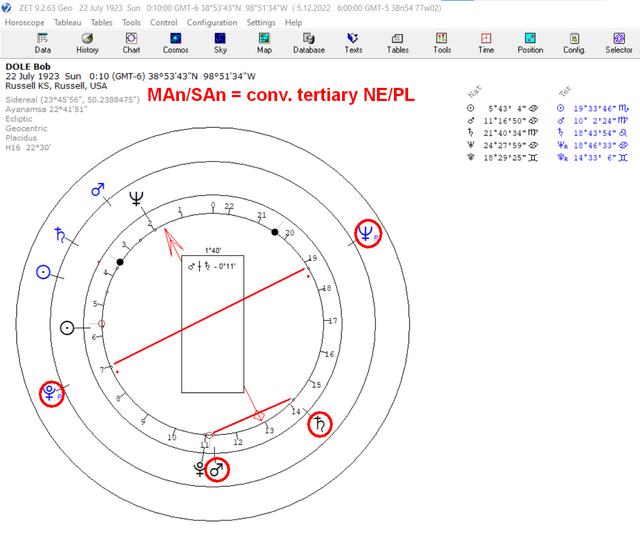Click the tertiary Sun position 19°33'46" row
The width and height of the screenshot is (640, 547).
593,109
